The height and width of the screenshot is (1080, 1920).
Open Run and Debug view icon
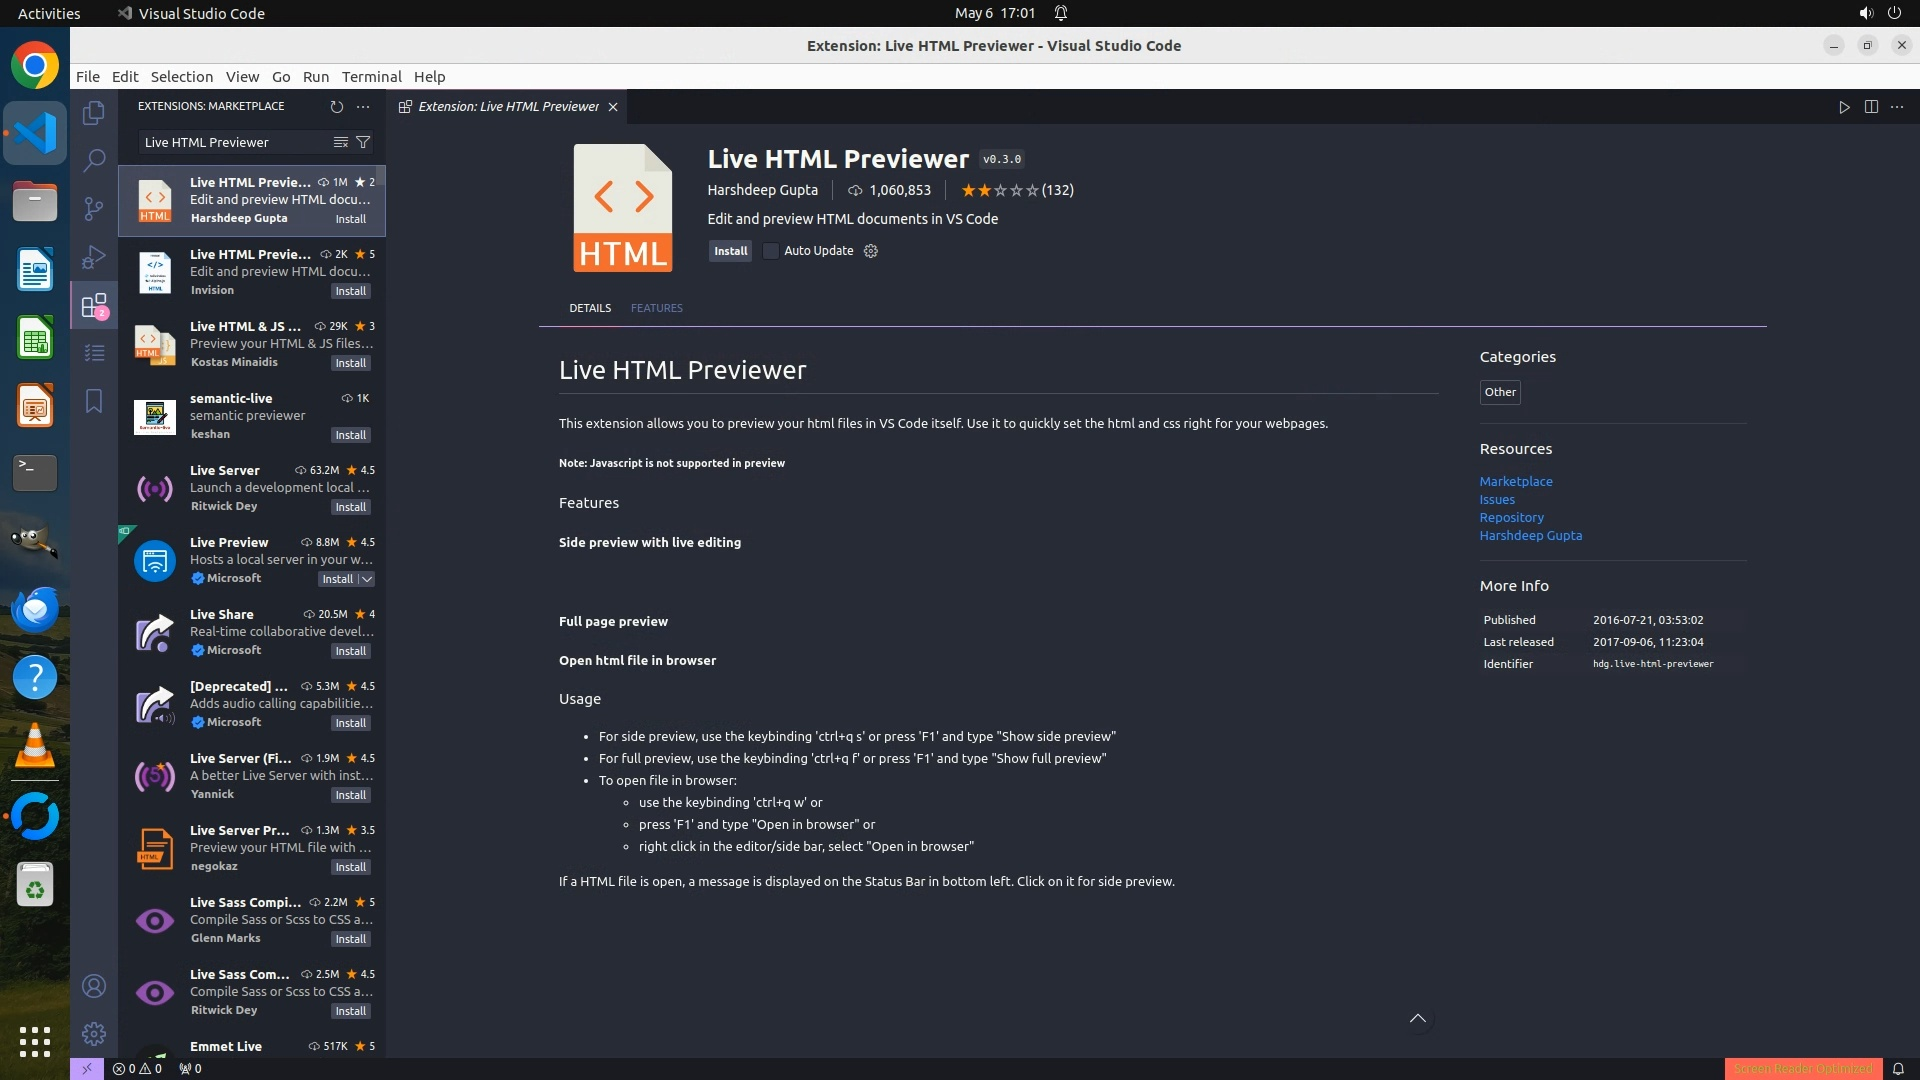(x=94, y=257)
